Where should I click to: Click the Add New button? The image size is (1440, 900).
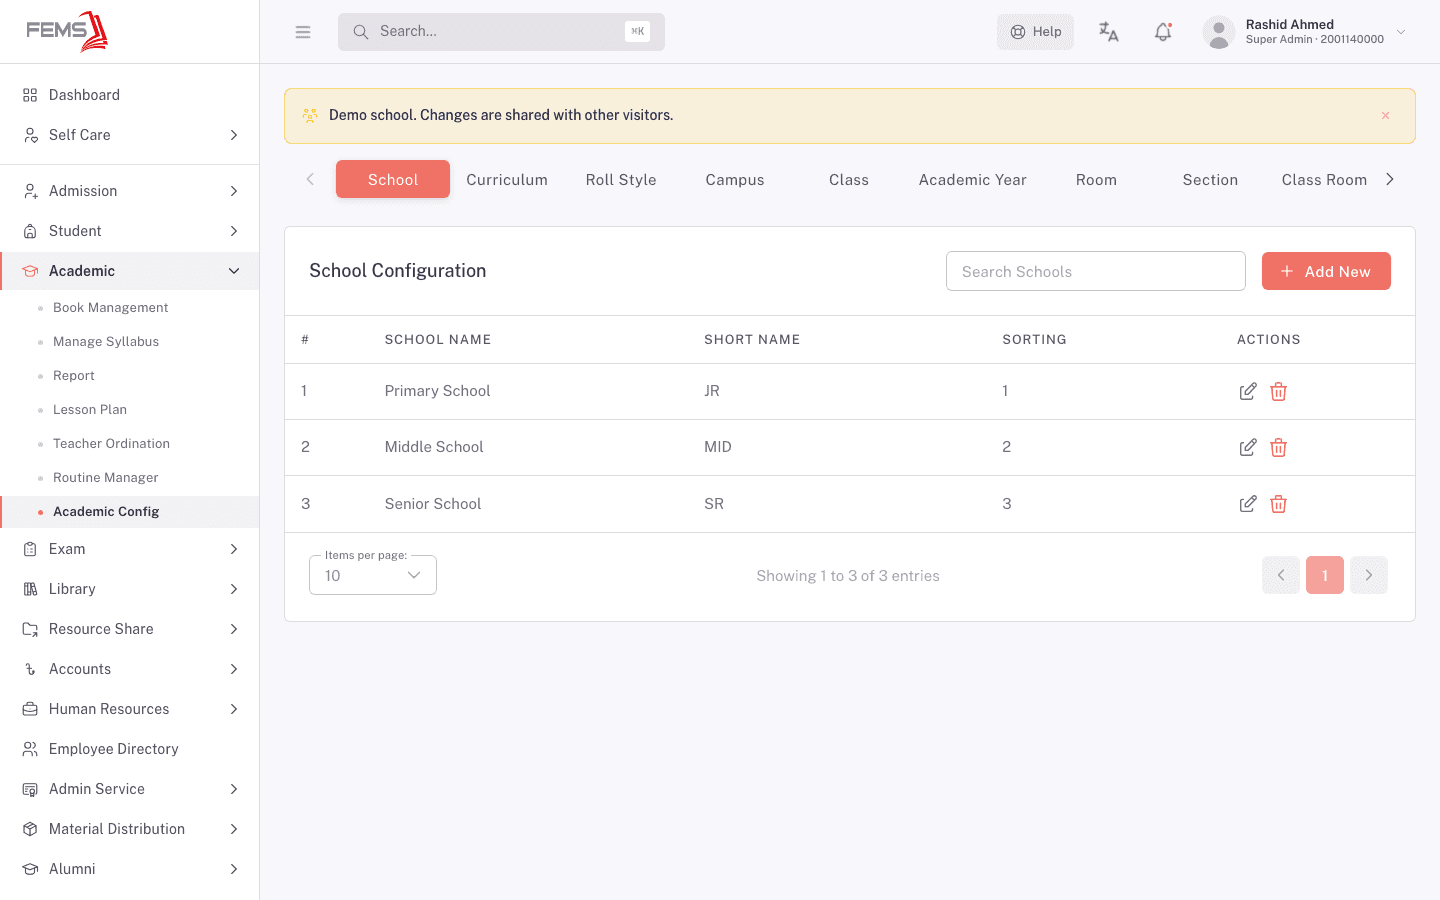(x=1326, y=271)
